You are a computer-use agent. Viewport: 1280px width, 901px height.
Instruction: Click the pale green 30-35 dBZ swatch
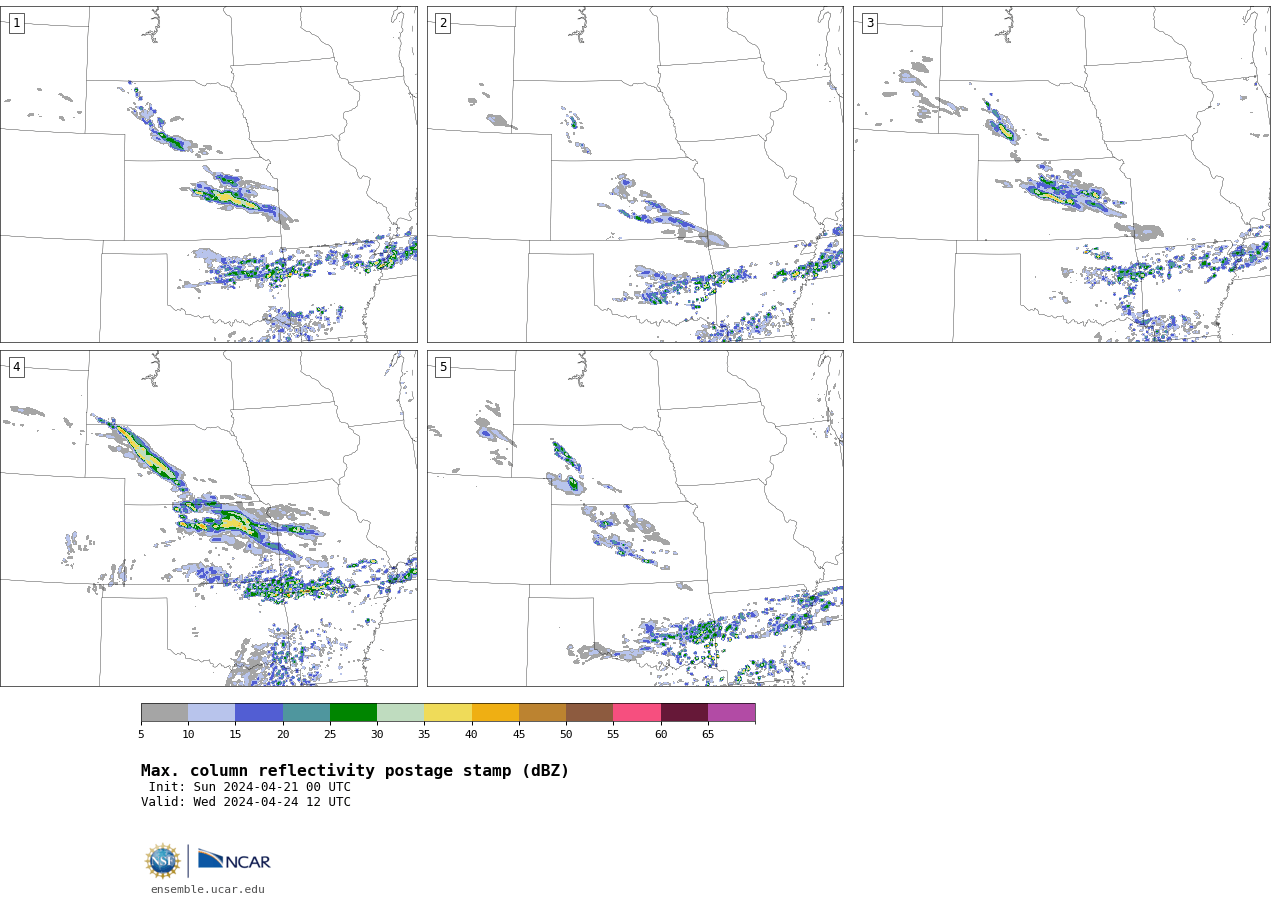pyautogui.click(x=400, y=712)
